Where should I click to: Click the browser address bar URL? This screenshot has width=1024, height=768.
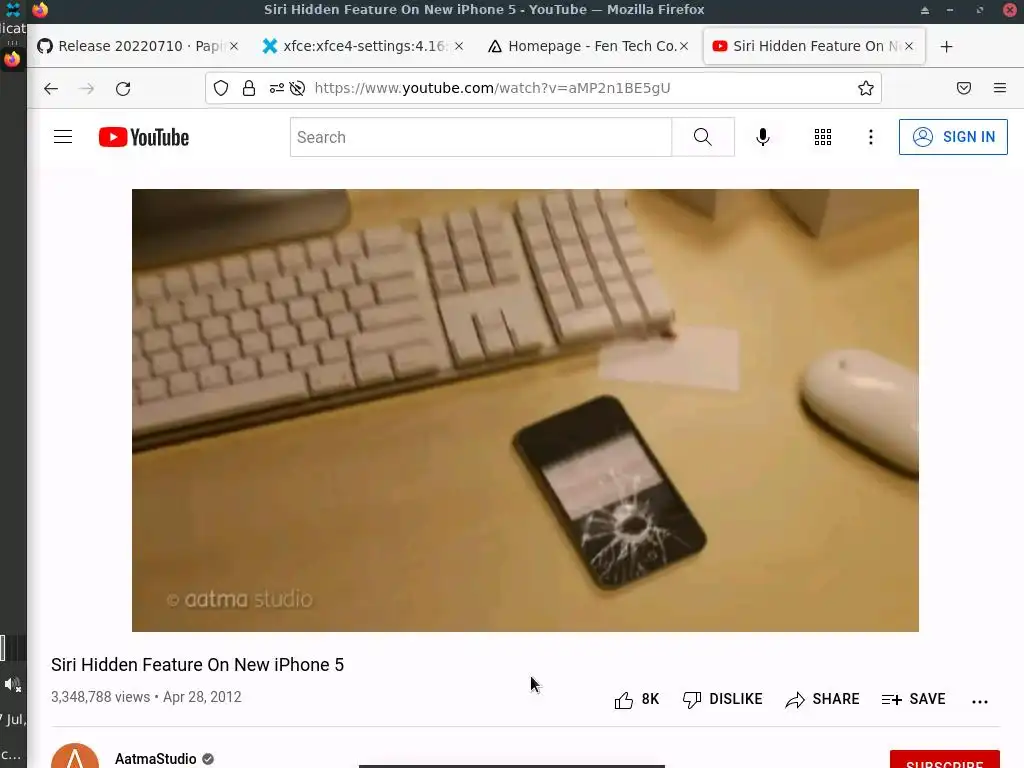[492, 88]
